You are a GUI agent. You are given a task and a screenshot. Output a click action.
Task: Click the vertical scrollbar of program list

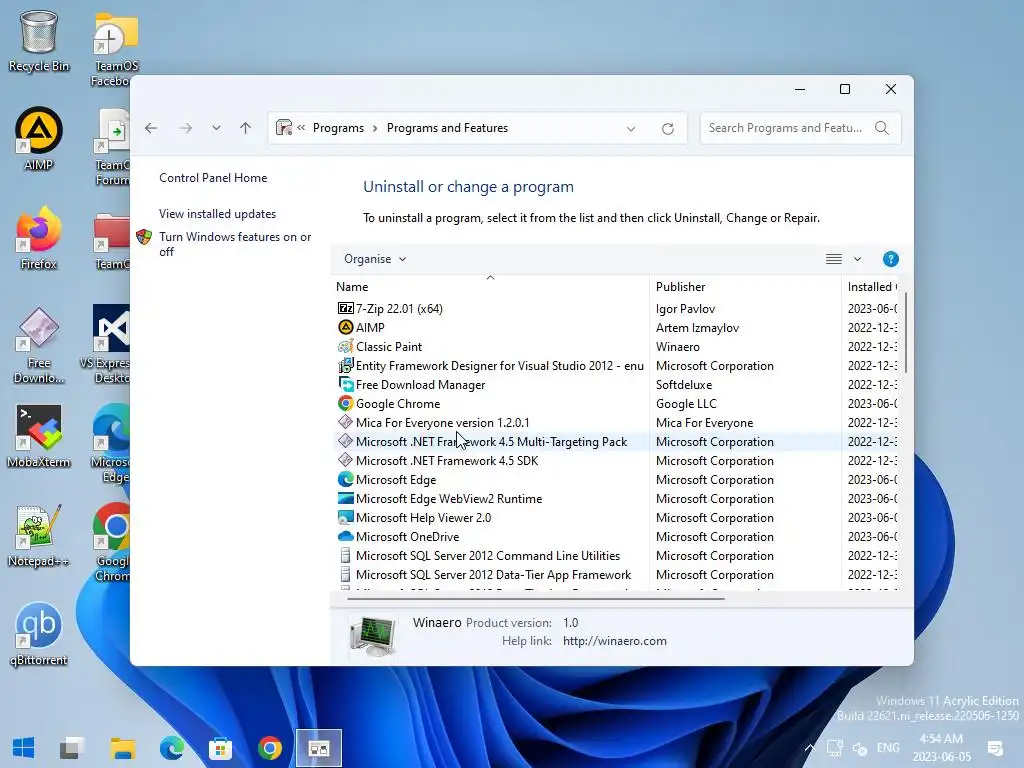tap(906, 333)
